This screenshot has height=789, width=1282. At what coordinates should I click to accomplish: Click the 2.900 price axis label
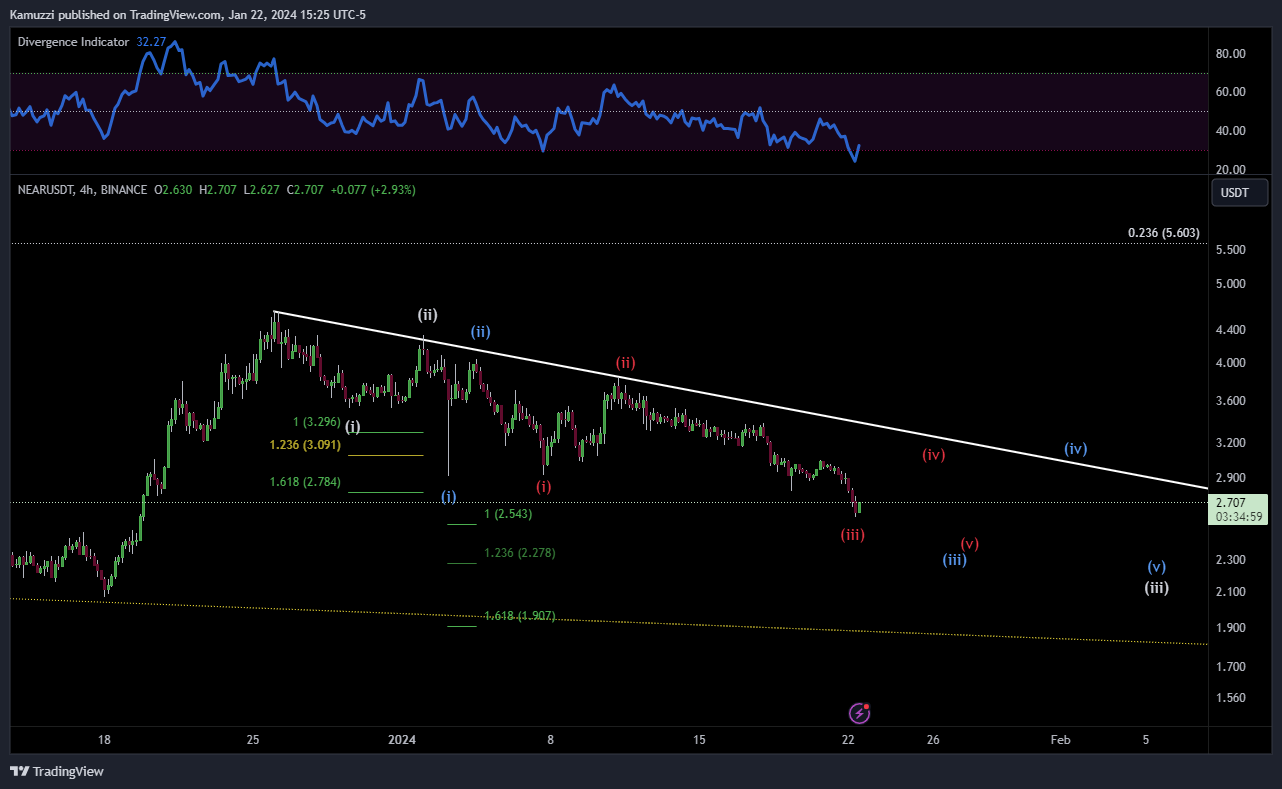click(x=1230, y=478)
